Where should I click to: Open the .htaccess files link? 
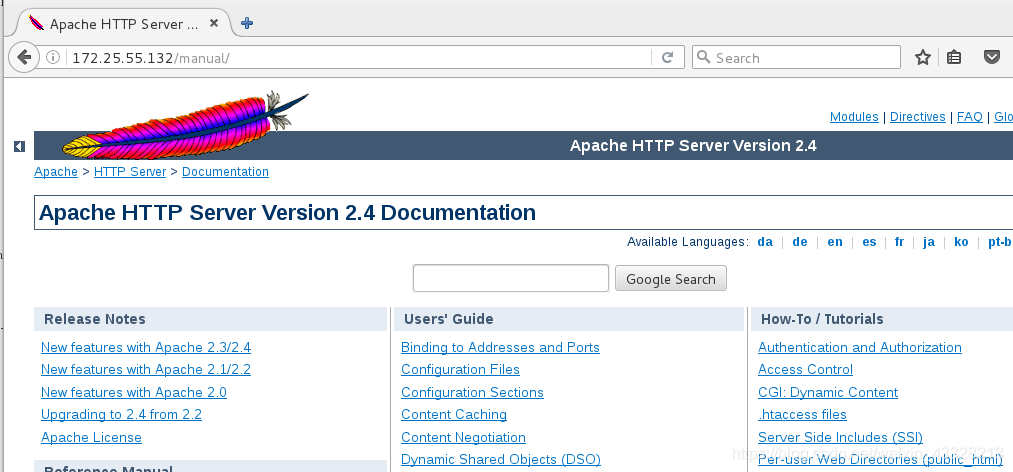pyautogui.click(x=802, y=415)
